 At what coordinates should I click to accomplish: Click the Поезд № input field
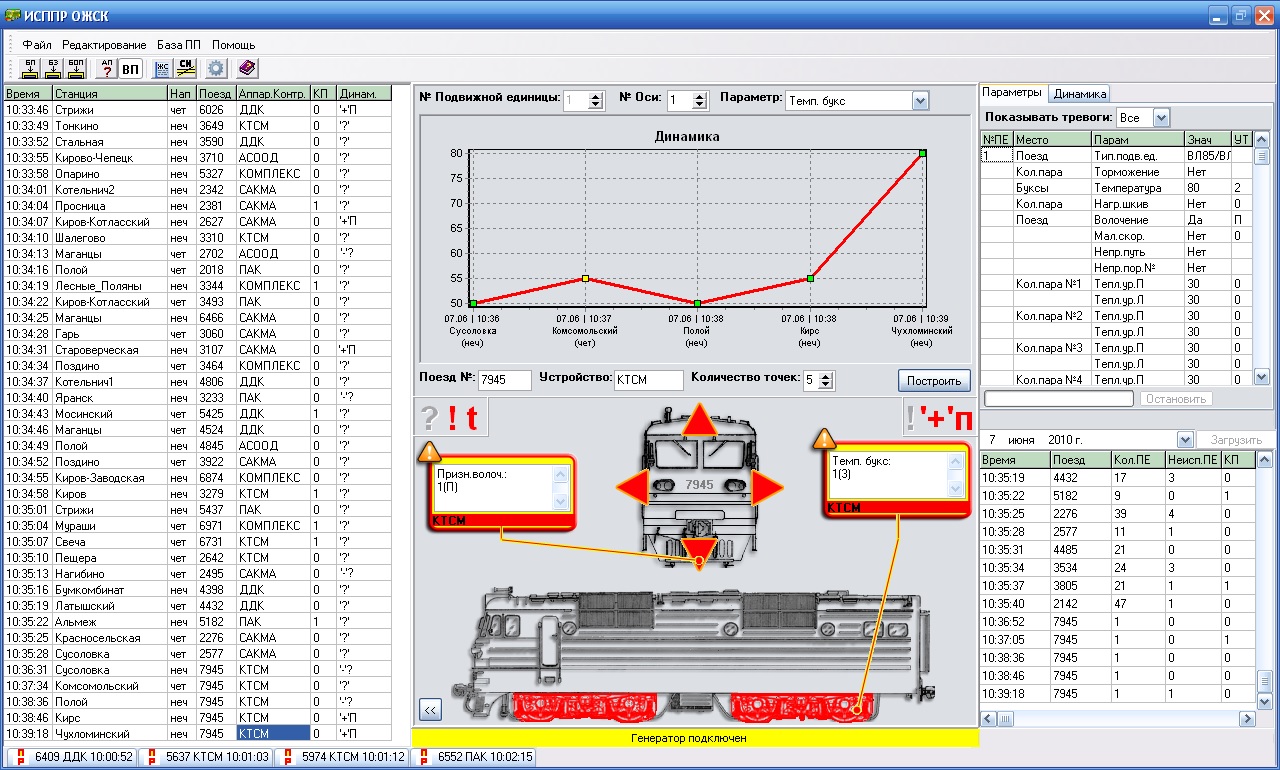(x=505, y=380)
